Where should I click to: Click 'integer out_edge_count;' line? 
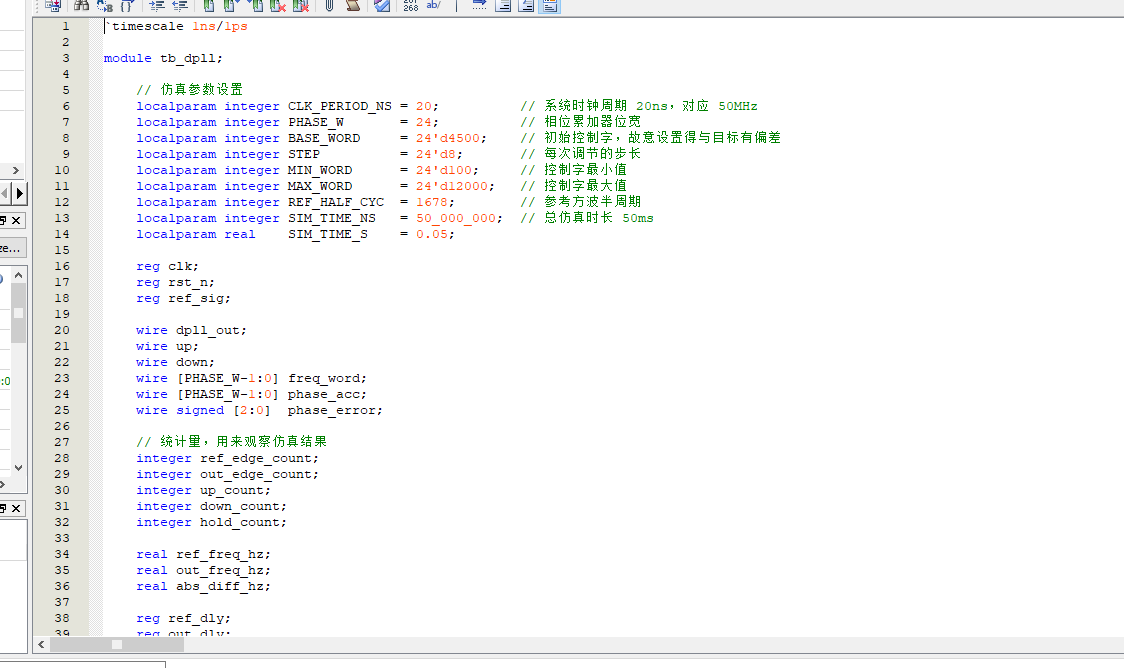click(x=227, y=474)
